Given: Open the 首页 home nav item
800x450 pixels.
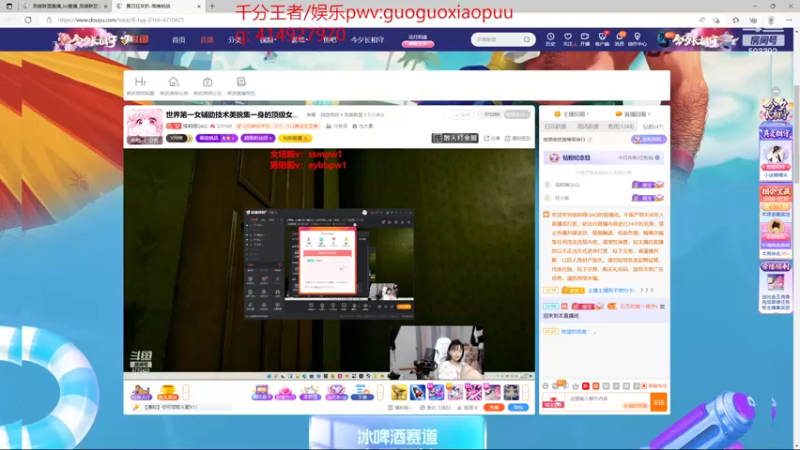Looking at the screenshot, I should tap(179, 40).
